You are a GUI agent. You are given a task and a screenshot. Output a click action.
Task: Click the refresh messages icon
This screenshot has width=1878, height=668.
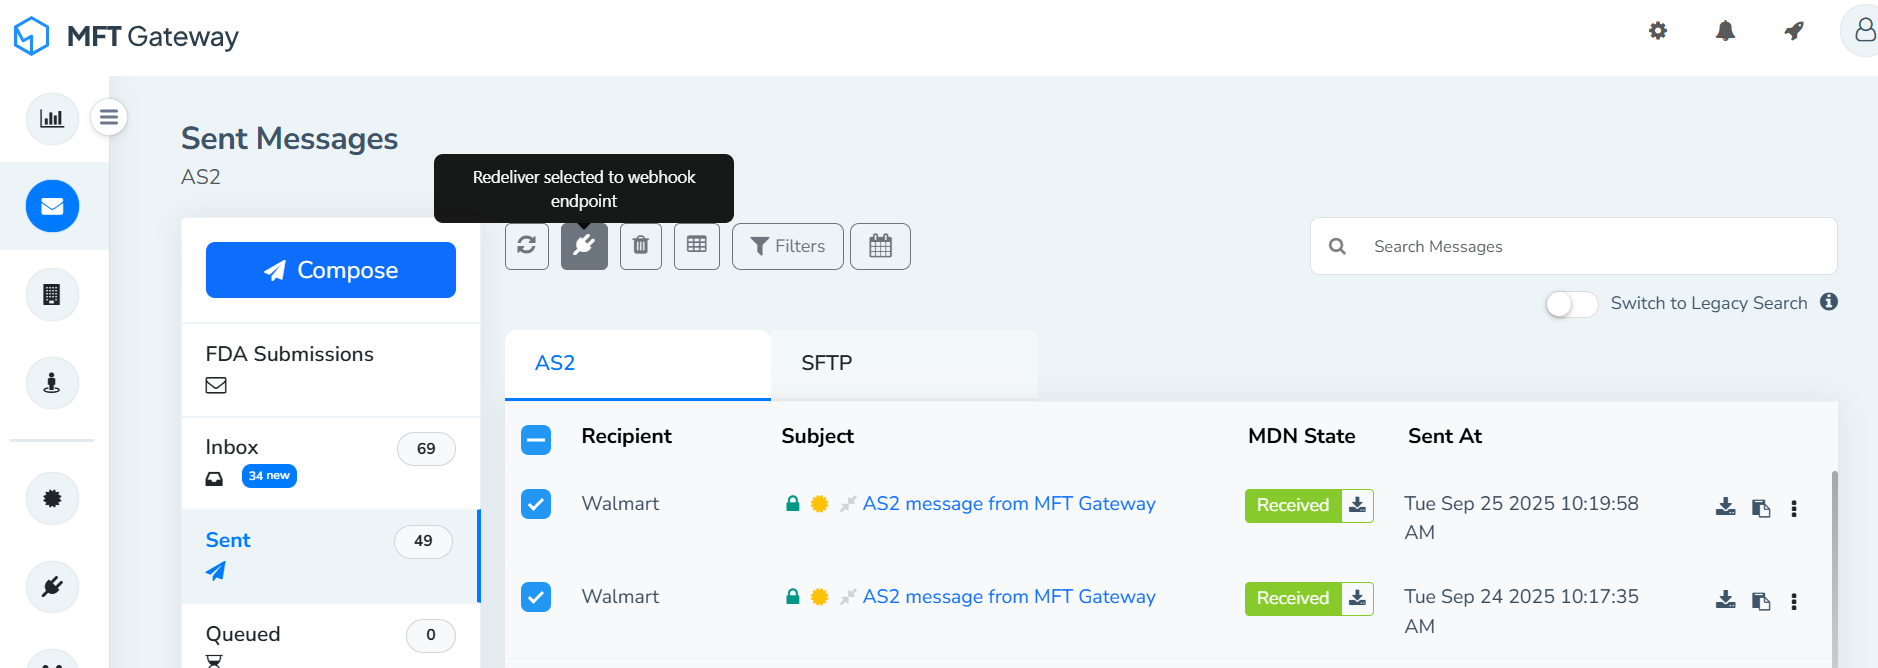click(527, 246)
